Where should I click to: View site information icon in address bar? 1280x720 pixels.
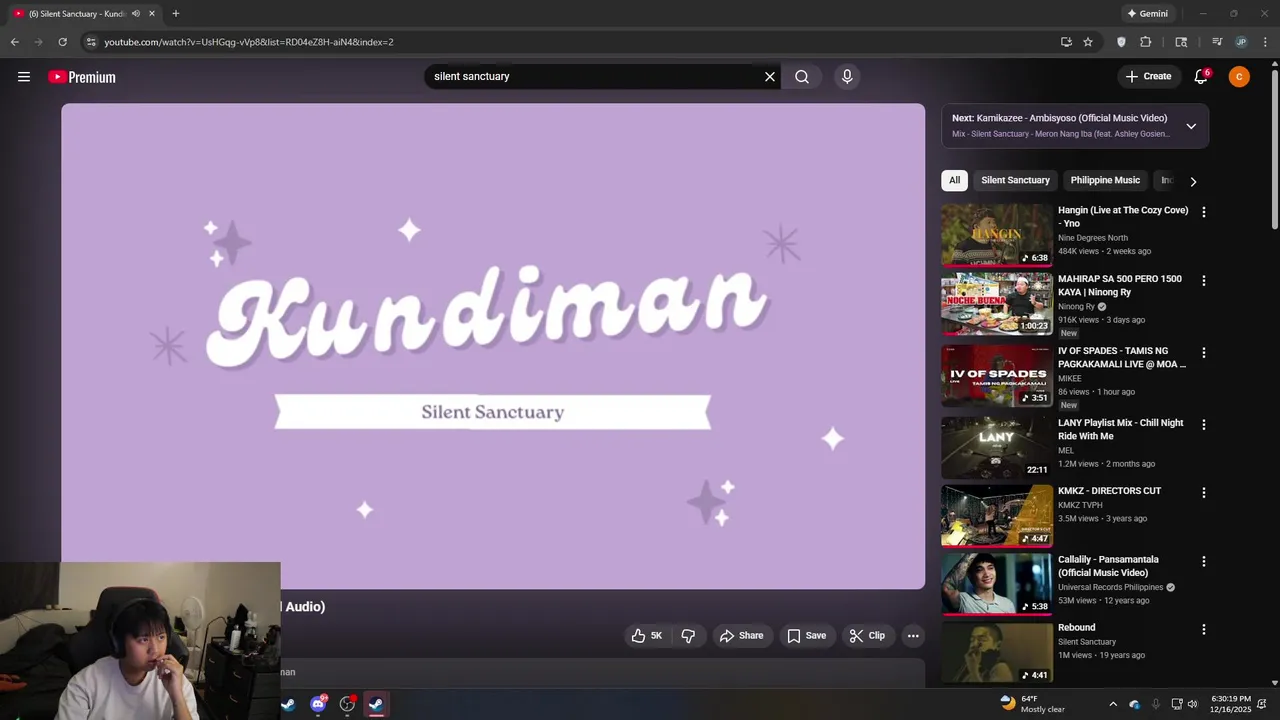(x=91, y=42)
